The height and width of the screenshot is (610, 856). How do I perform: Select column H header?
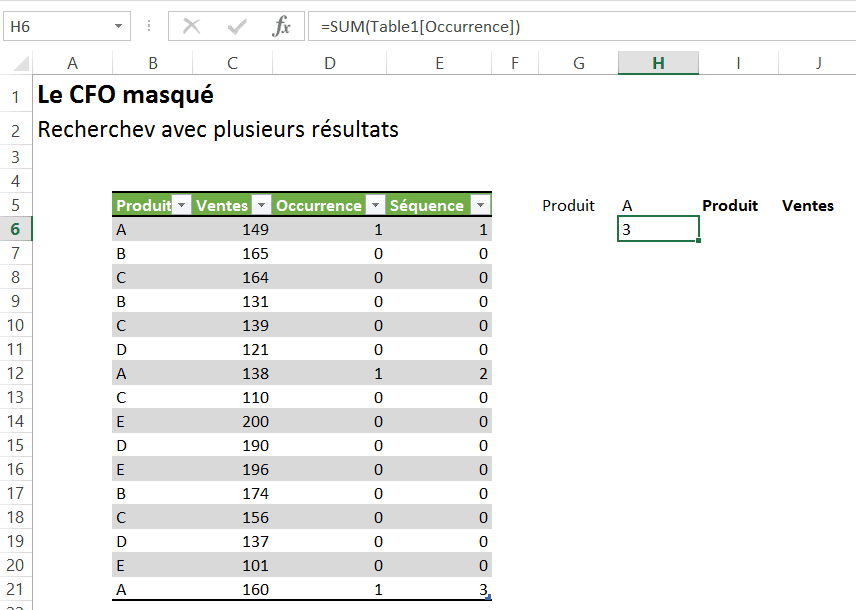click(658, 63)
